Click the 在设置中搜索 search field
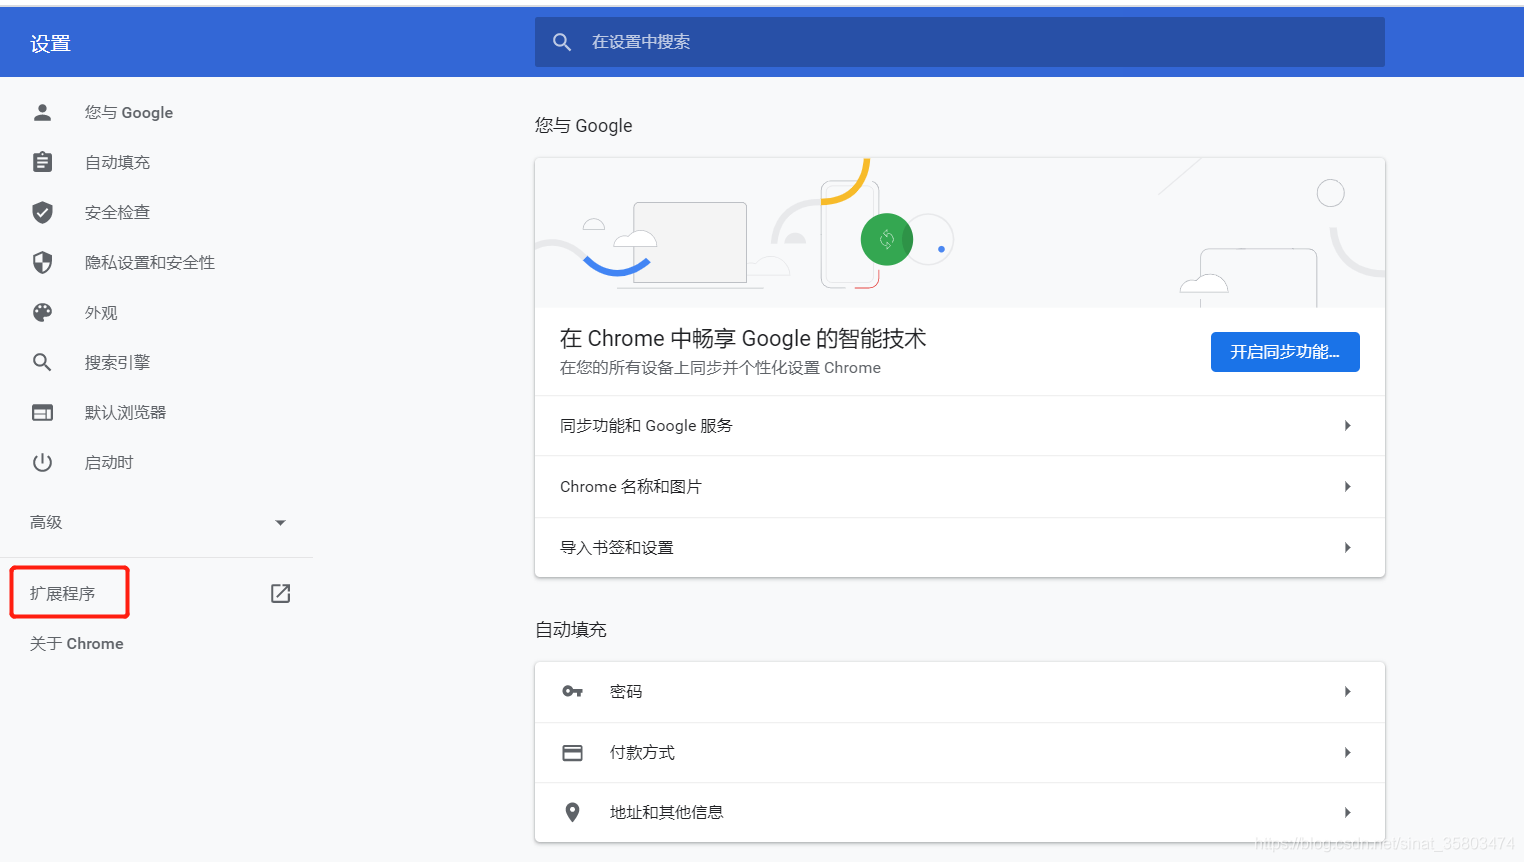 (x=960, y=42)
